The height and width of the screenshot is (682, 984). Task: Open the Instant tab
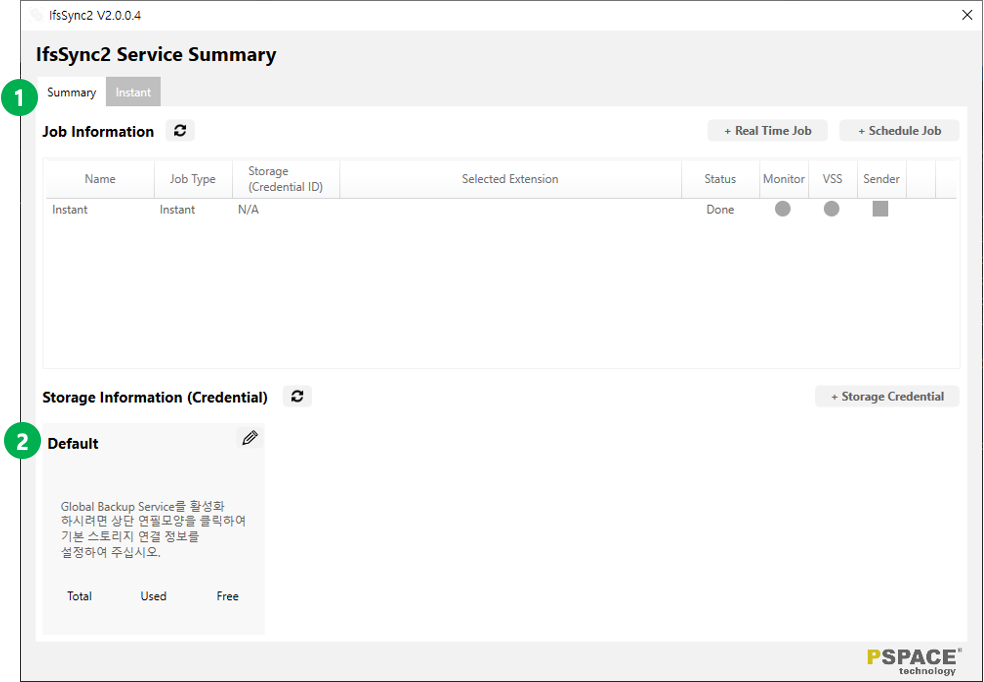click(133, 92)
